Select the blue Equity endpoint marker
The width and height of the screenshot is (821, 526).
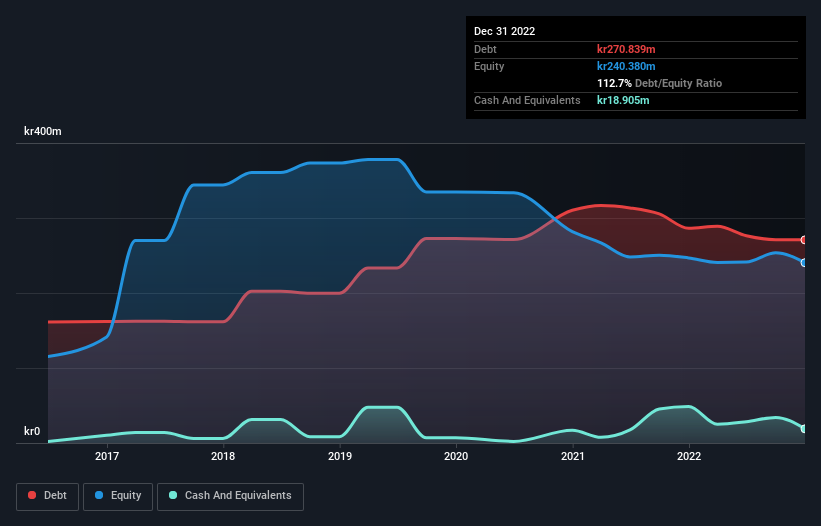click(804, 263)
